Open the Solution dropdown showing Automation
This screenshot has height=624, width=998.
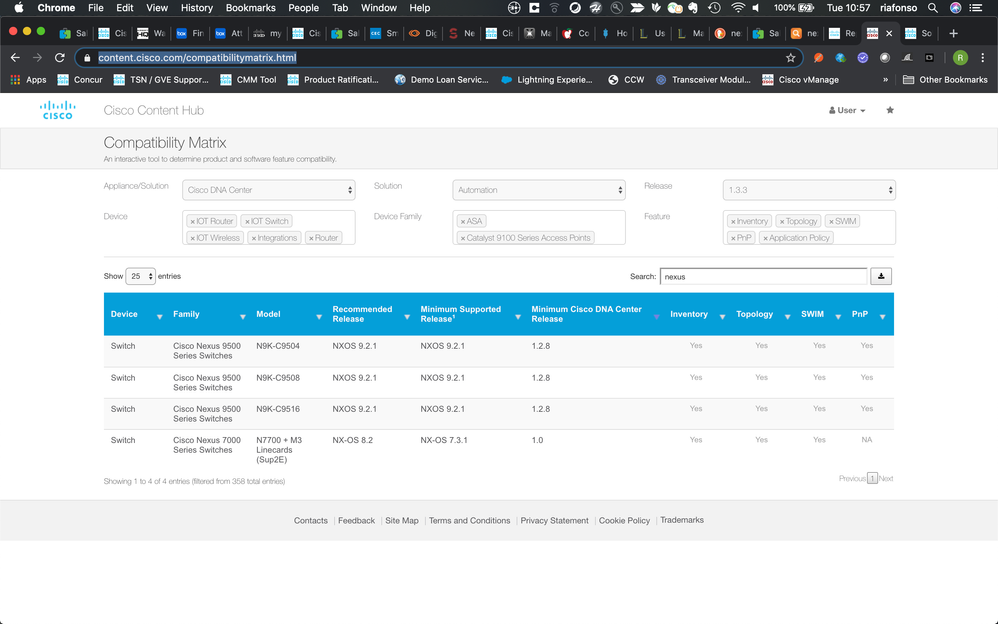click(x=538, y=190)
